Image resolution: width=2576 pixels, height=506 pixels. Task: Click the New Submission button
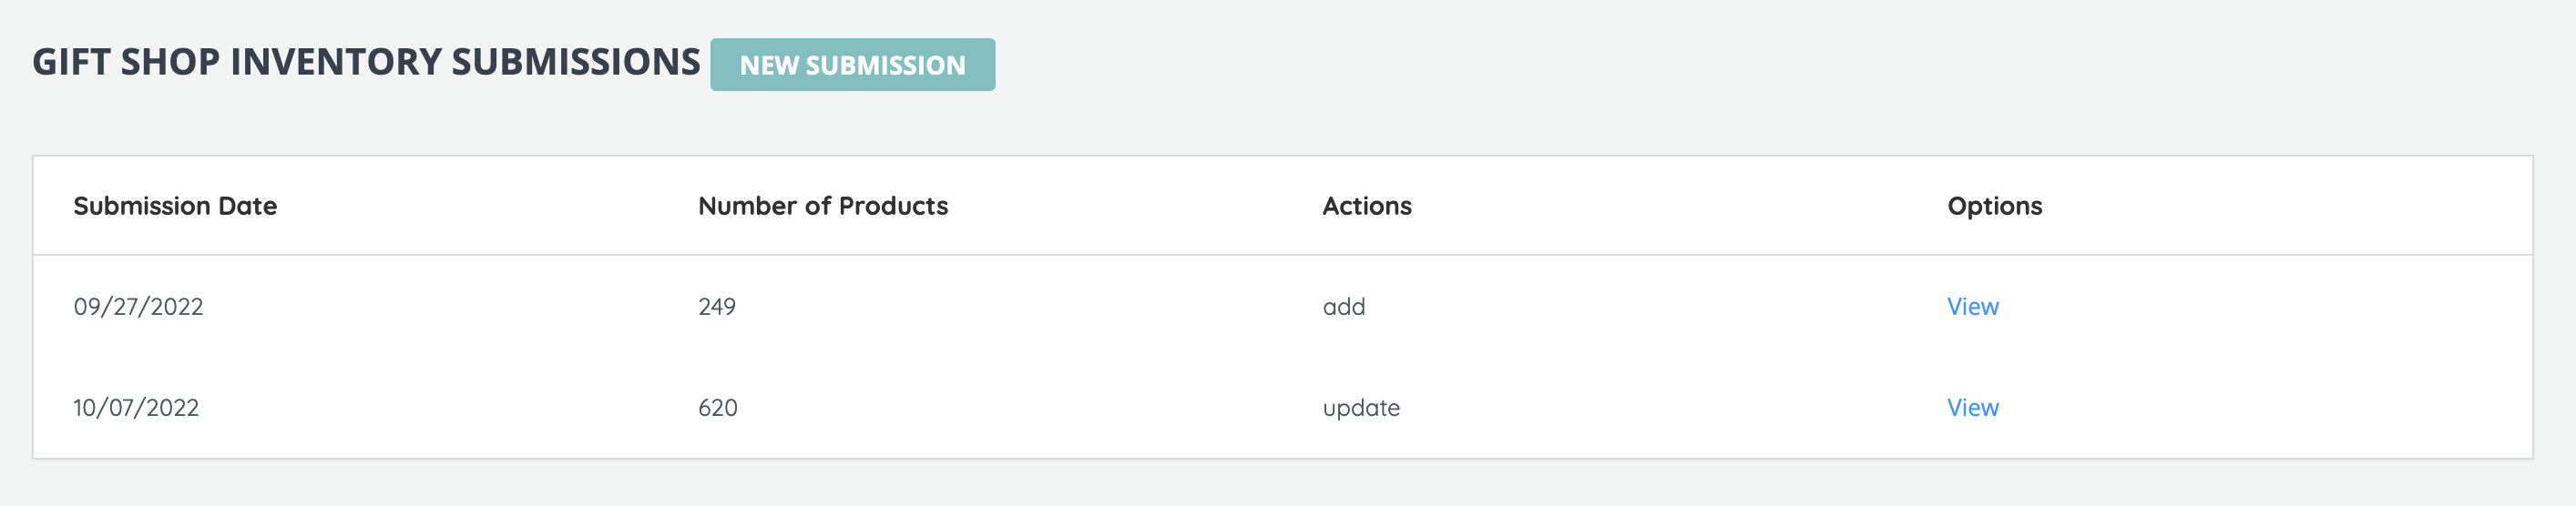pos(852,65)
